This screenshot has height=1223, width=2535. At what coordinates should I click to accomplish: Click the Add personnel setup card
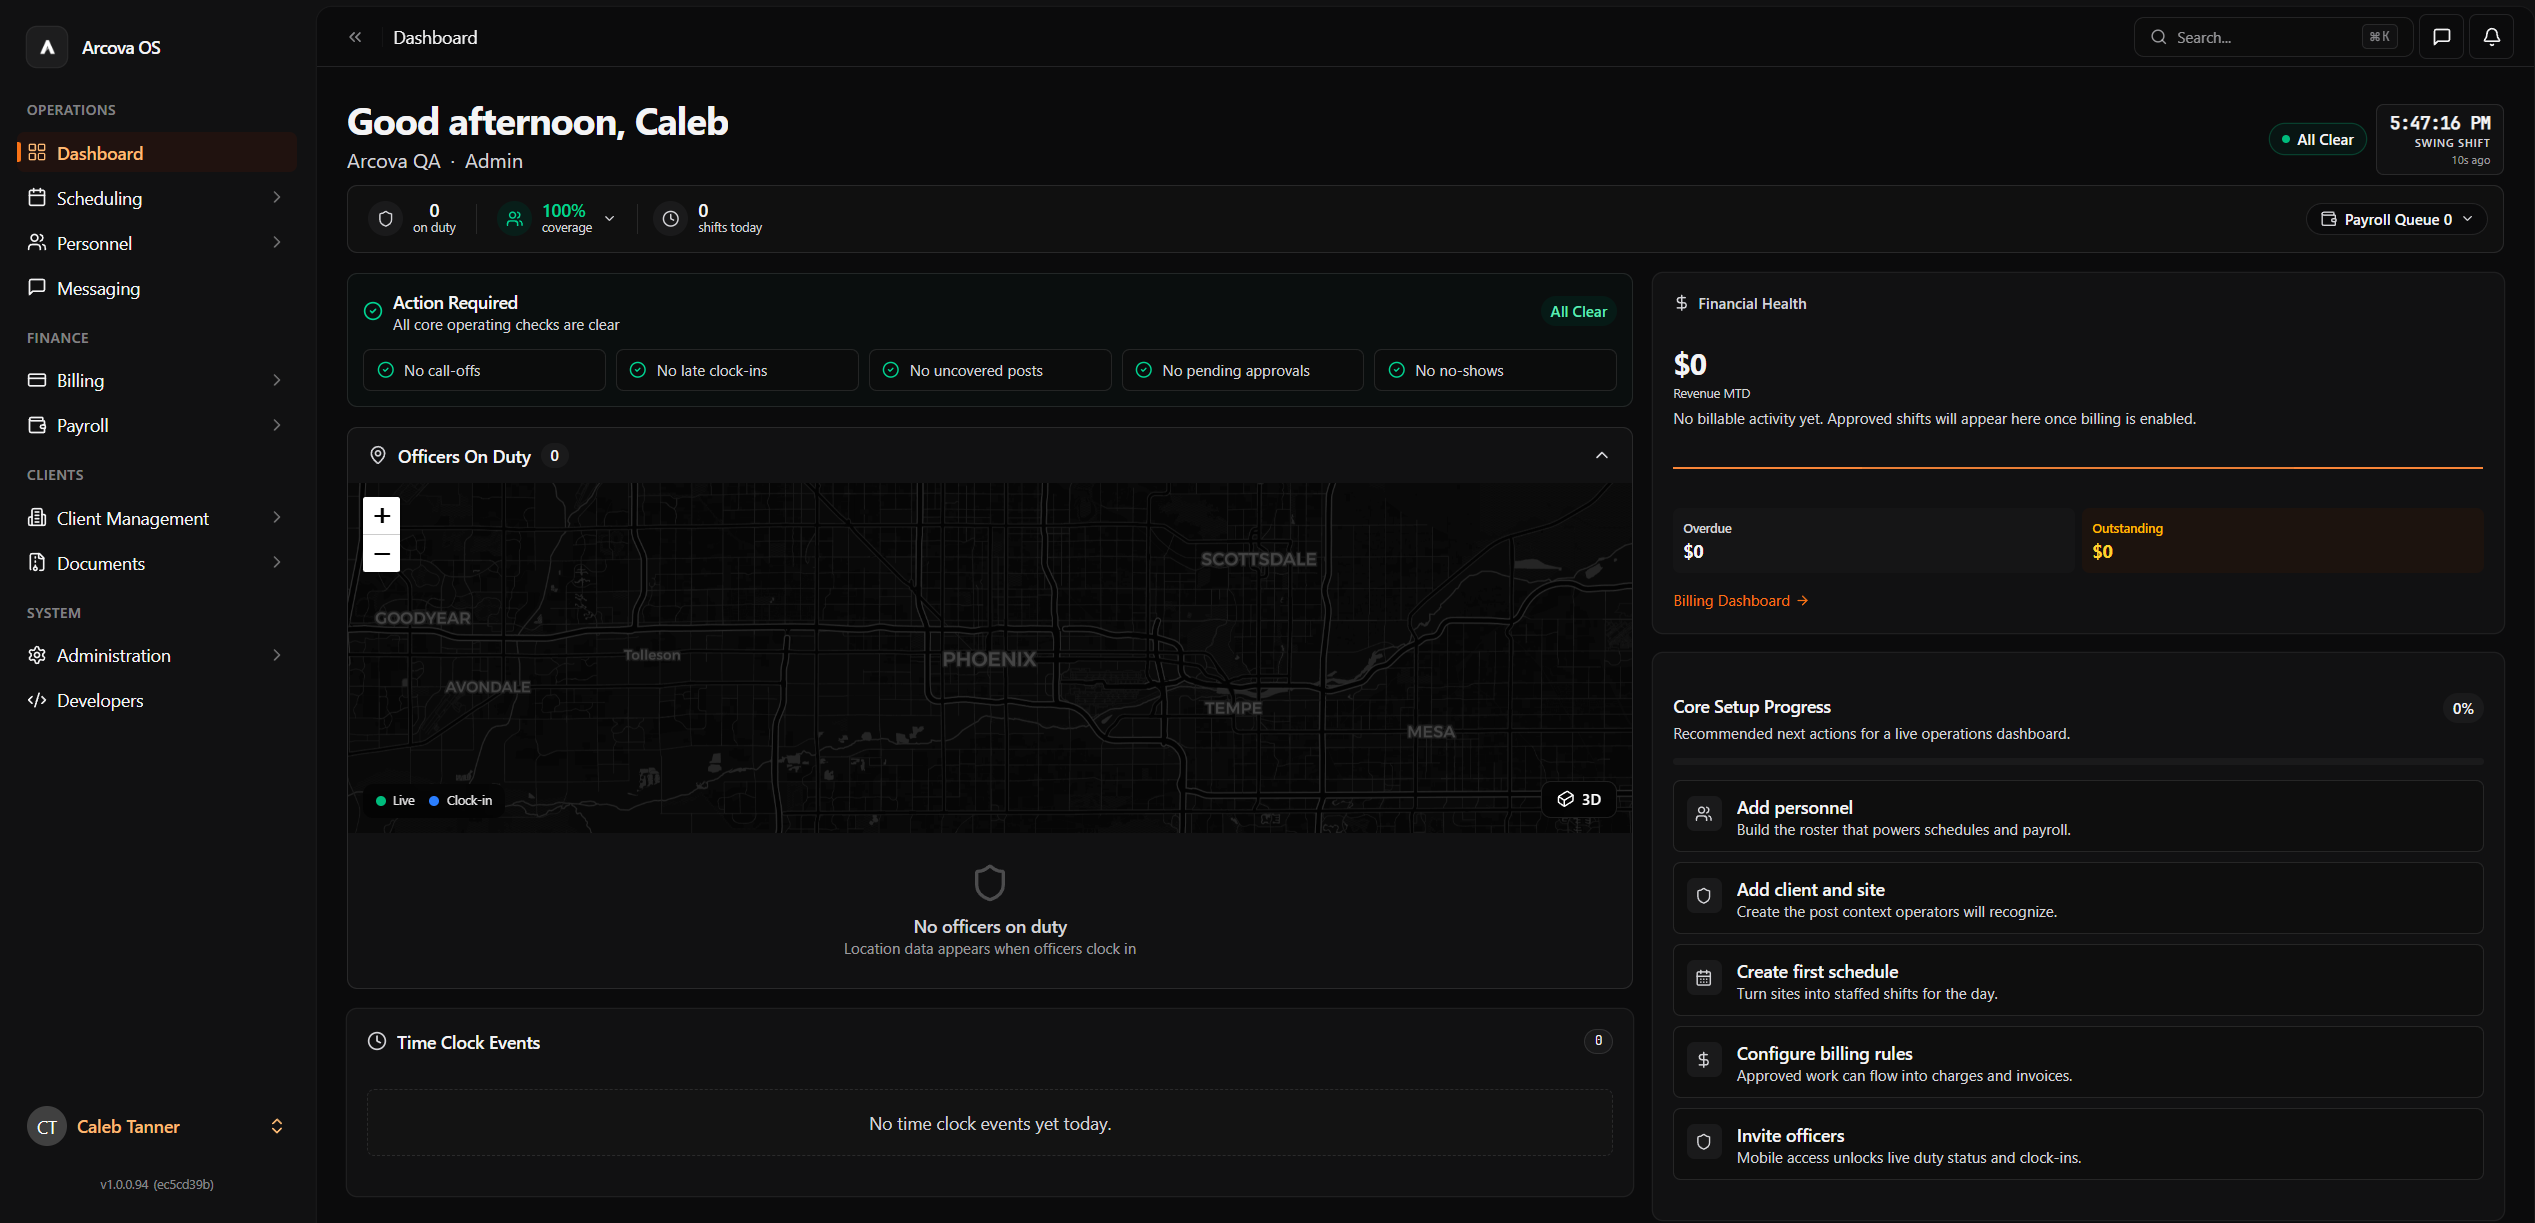[x=2078, y=816]
